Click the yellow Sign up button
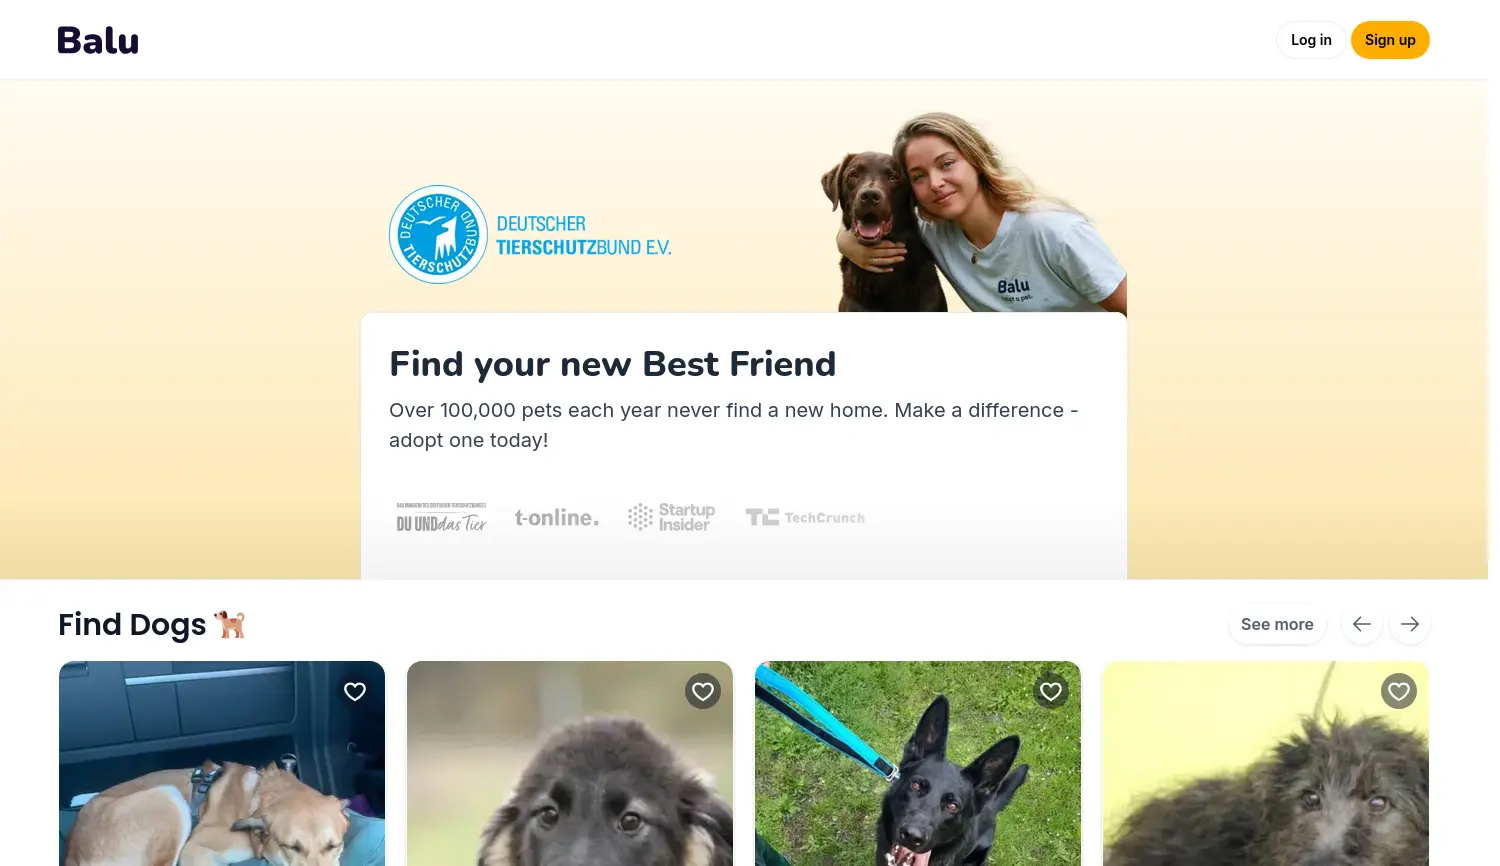The height and width of the screenshot is (866, 1500). coord(1390,40)
